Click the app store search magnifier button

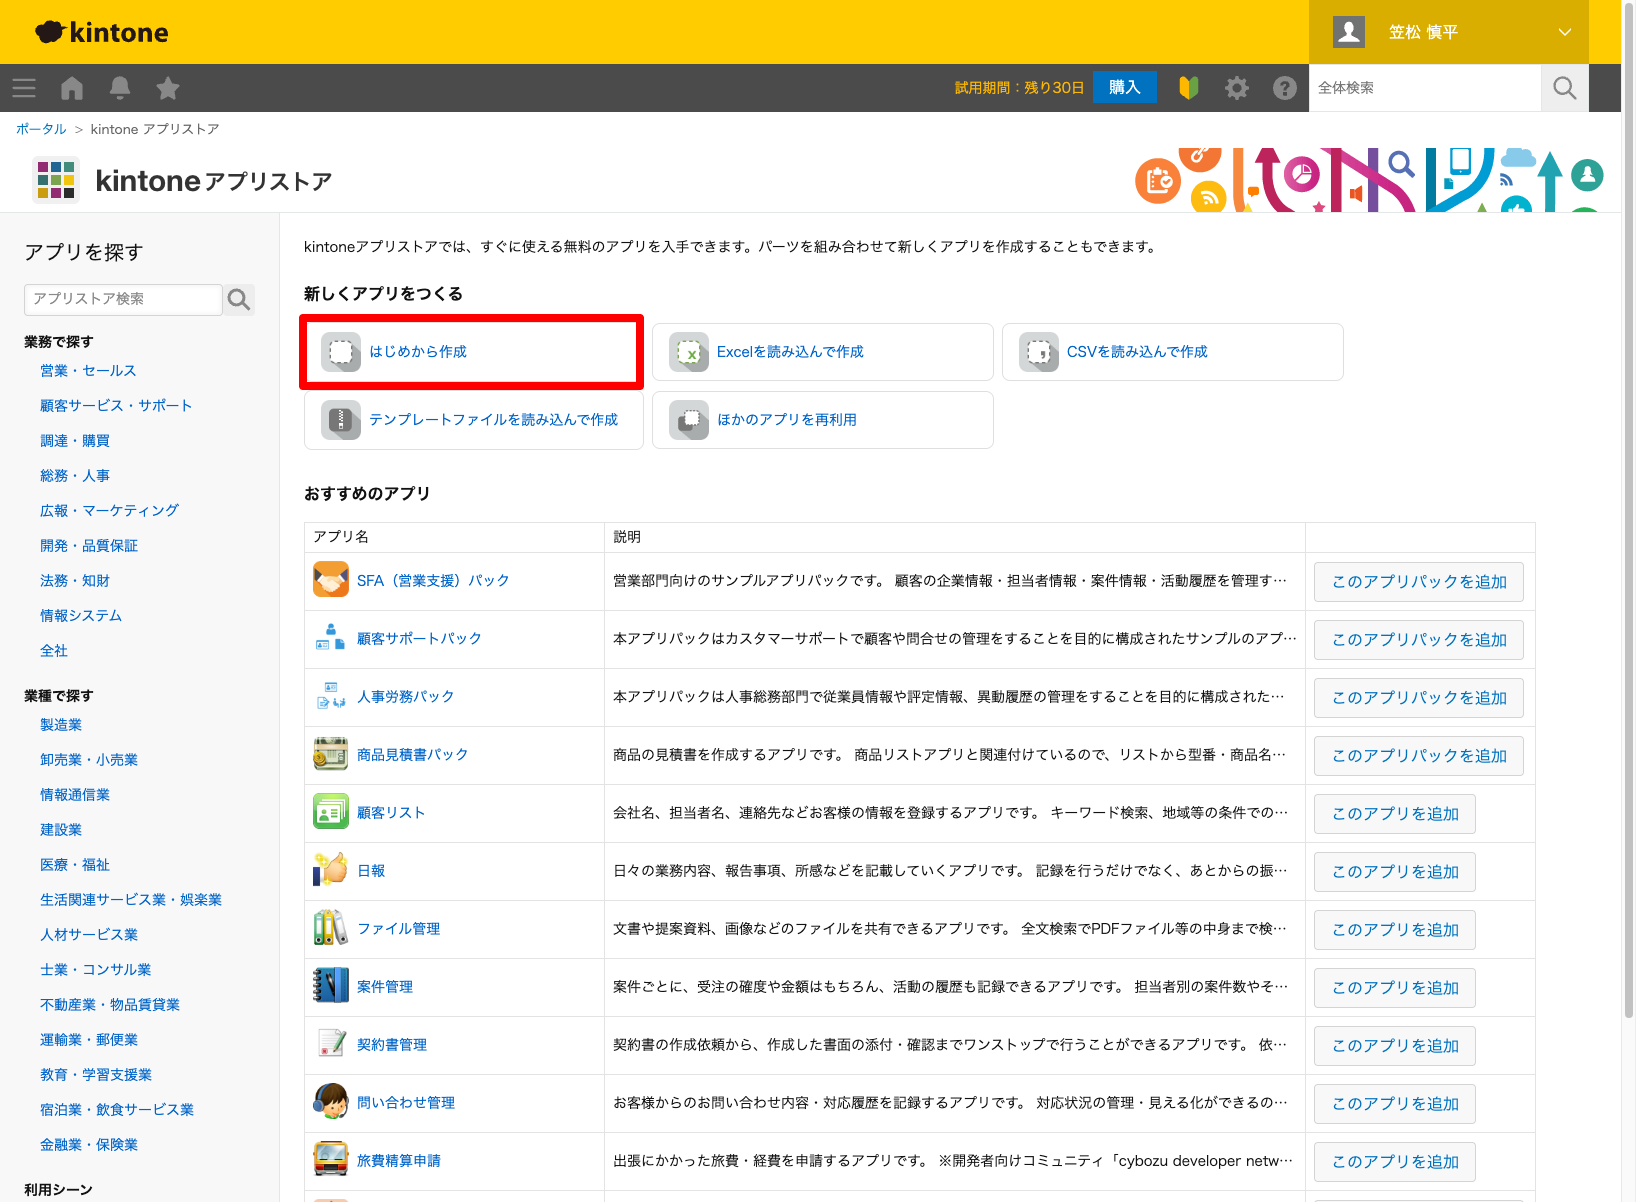pyautogui.click(x=239, y=299)
